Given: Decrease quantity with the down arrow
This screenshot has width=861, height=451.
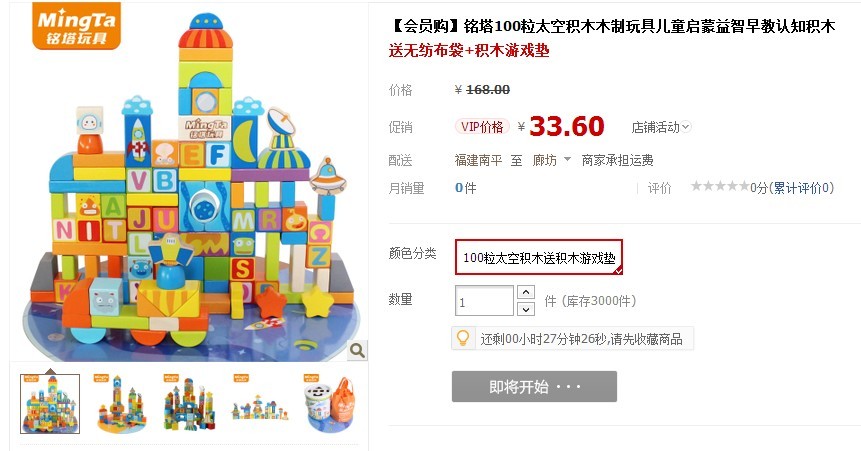Looking at the screenshot, I should 526,309.
